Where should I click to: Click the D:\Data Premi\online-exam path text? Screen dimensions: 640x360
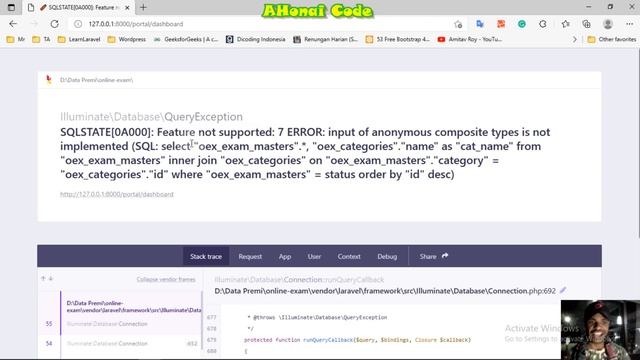[96, 80]
